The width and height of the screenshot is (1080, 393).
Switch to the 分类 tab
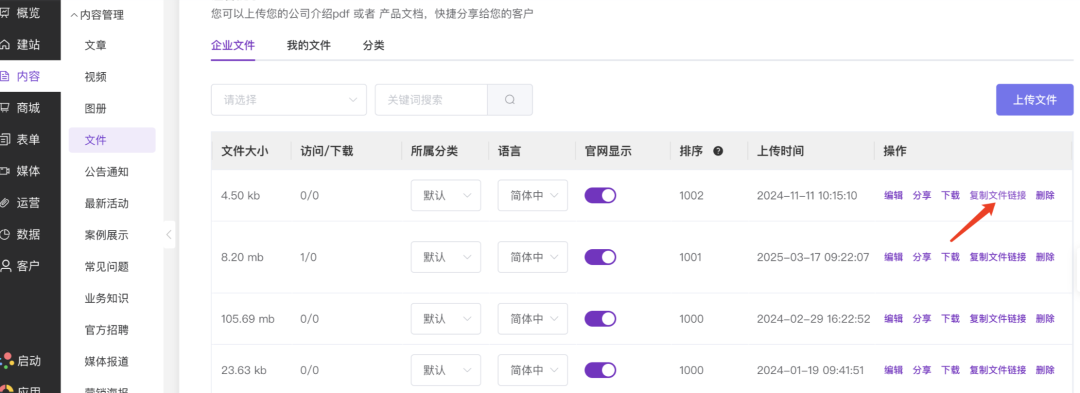click(x=373, y=46)
